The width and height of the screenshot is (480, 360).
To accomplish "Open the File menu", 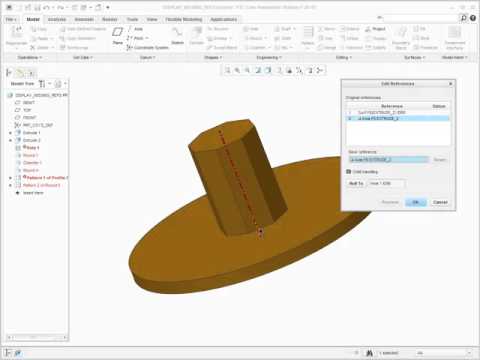I will 11,19.
